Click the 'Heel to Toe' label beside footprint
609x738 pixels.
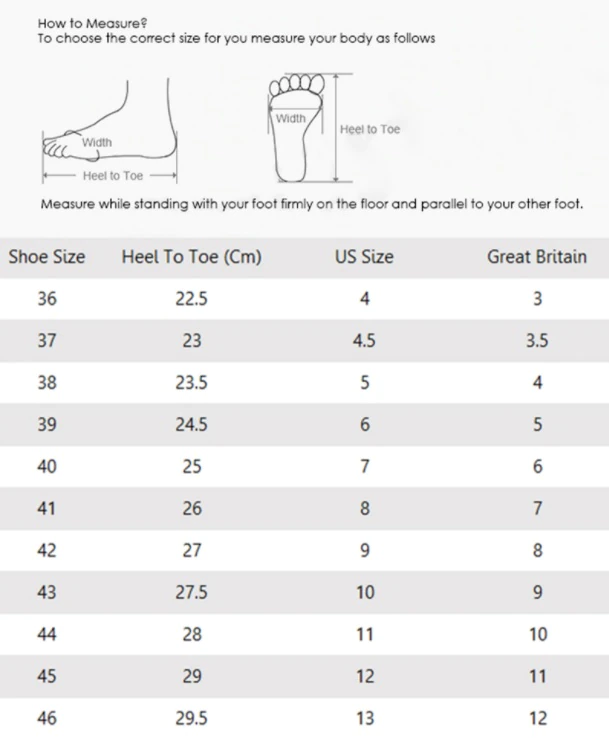pyautogui.click(x=370, y=129)
